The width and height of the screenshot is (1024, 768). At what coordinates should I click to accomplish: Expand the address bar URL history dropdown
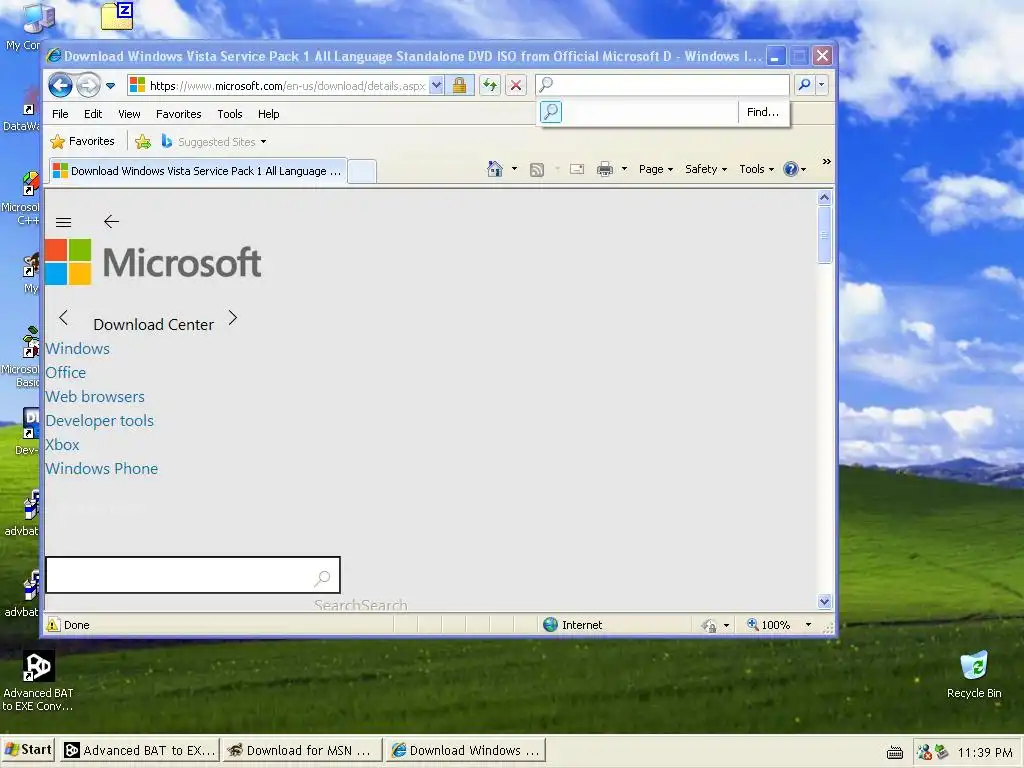click(437, 86)
